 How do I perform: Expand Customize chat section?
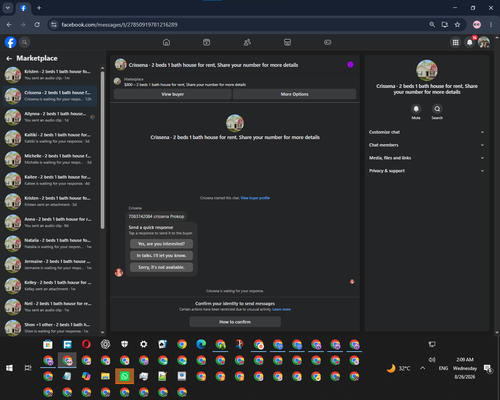point(426,132)
